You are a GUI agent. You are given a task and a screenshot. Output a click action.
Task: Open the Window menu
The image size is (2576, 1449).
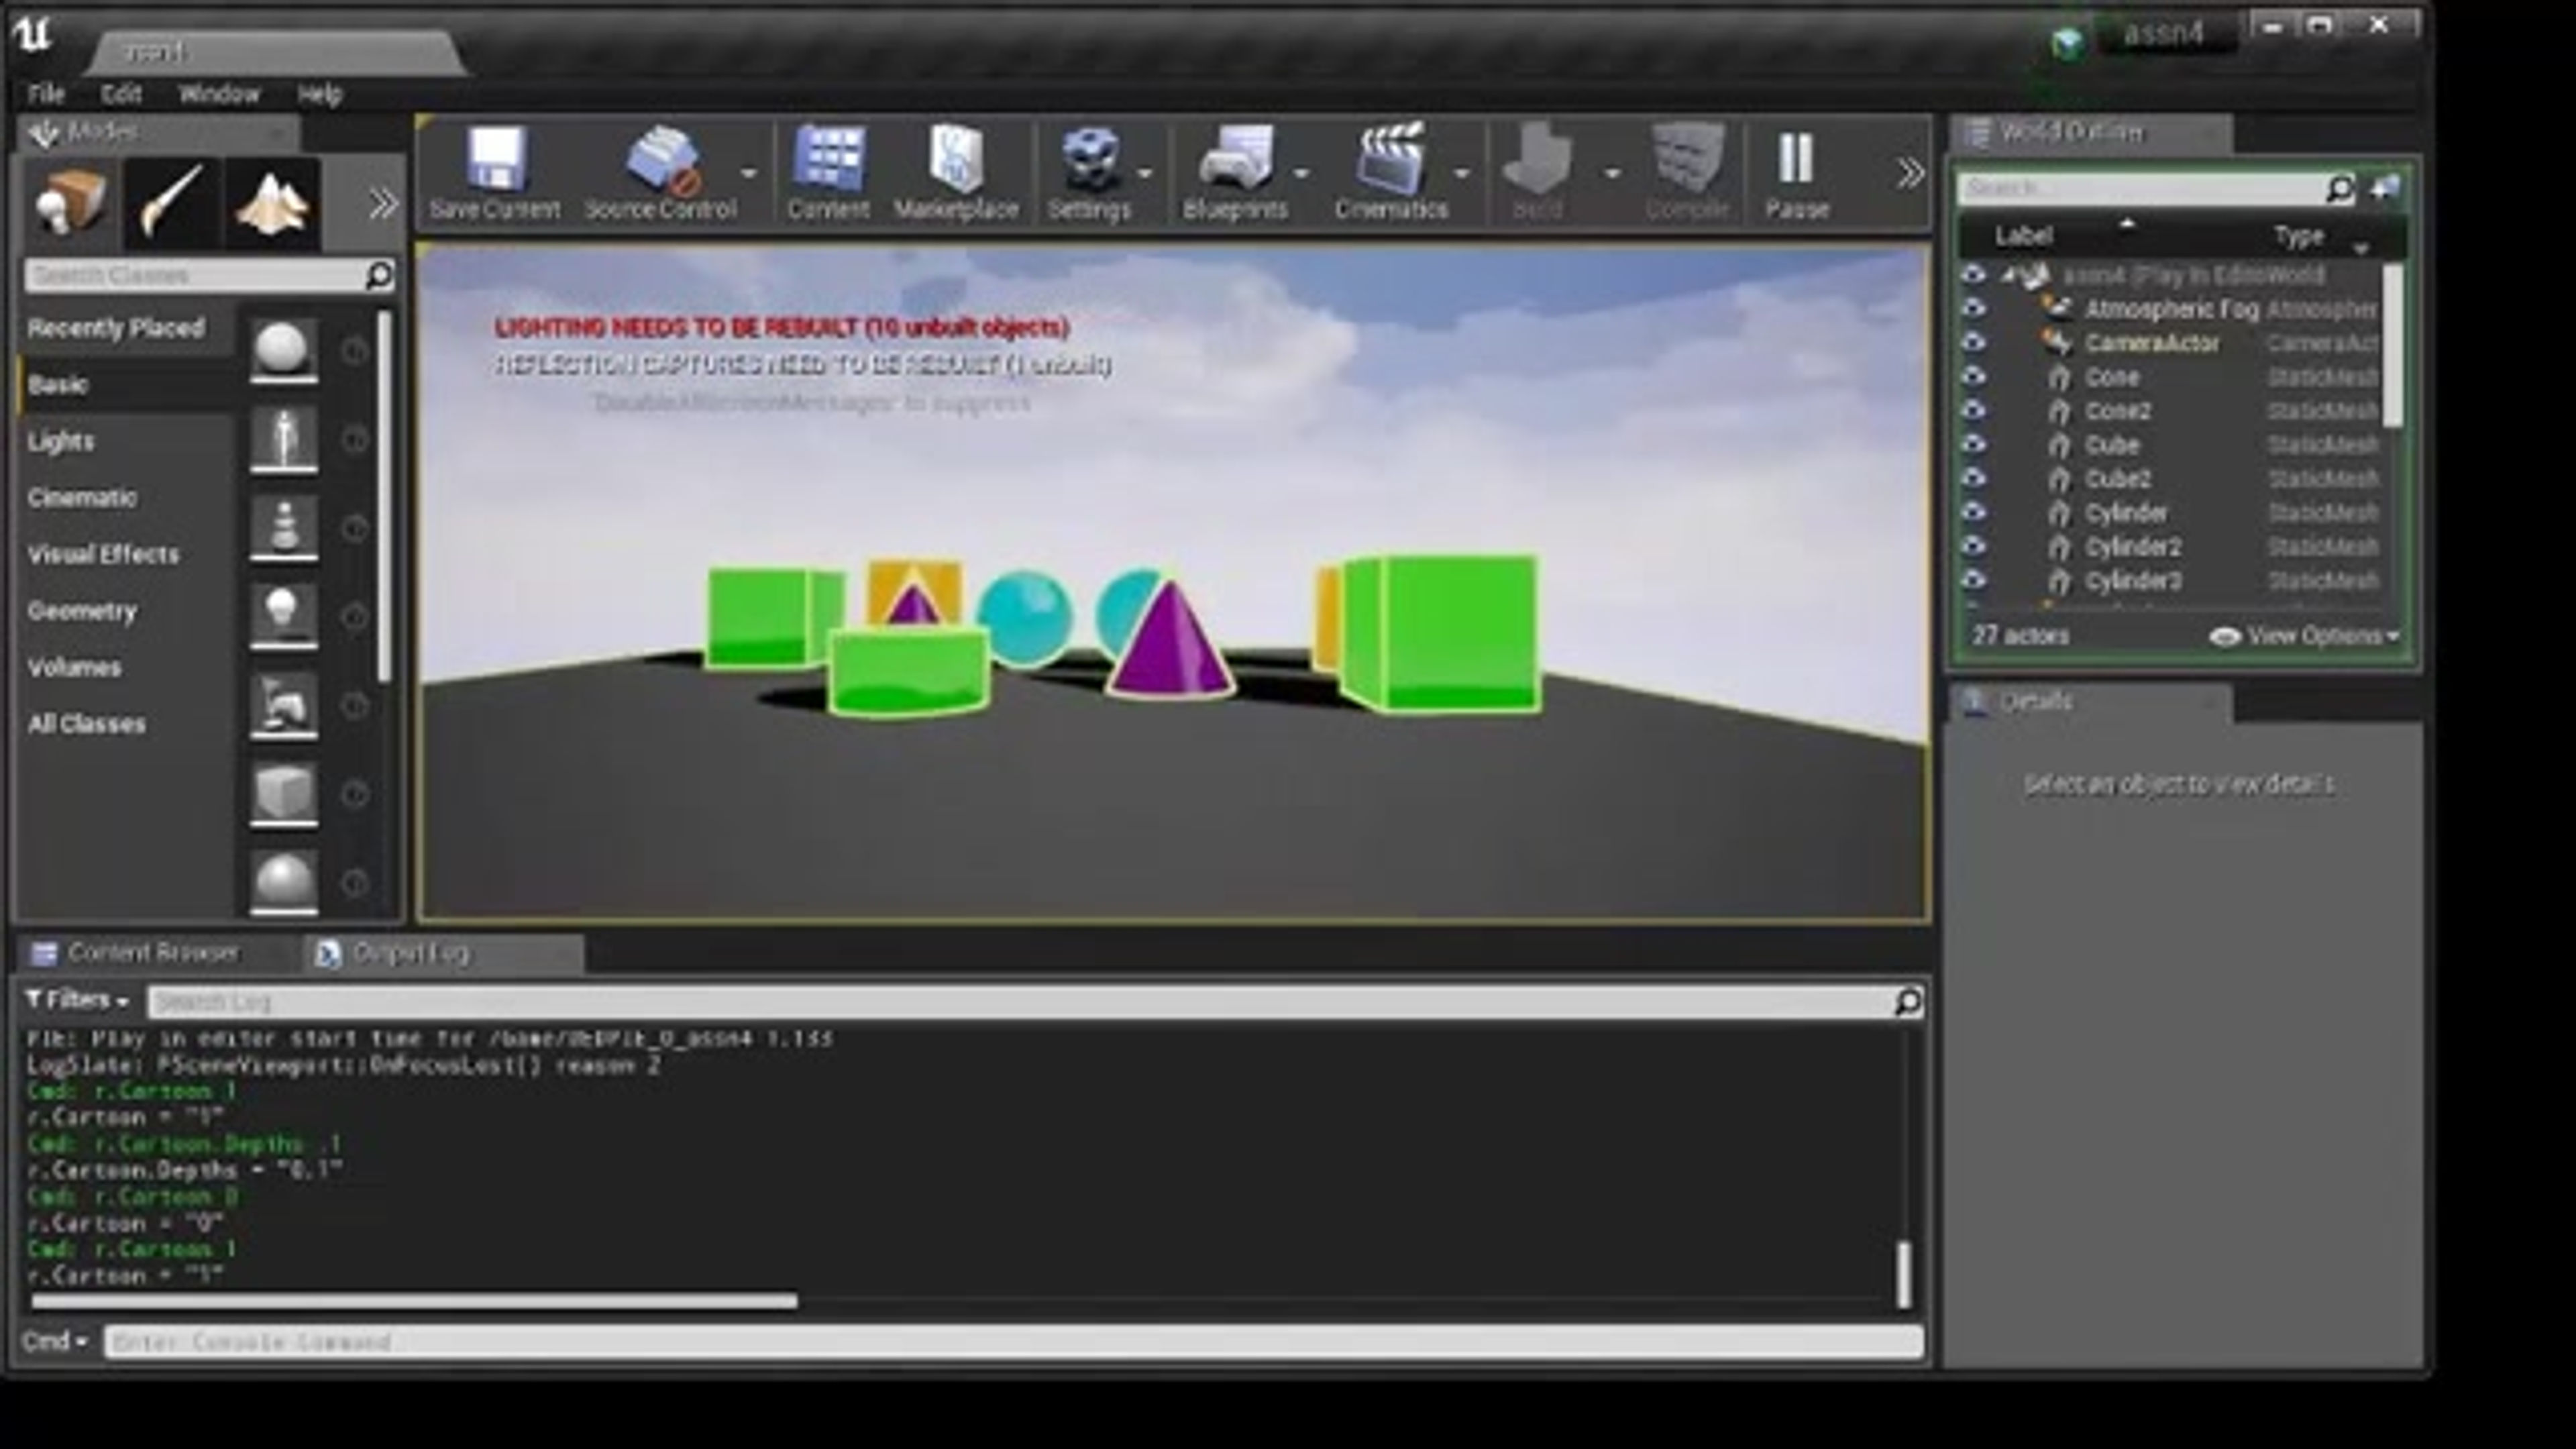coord(218,94)
